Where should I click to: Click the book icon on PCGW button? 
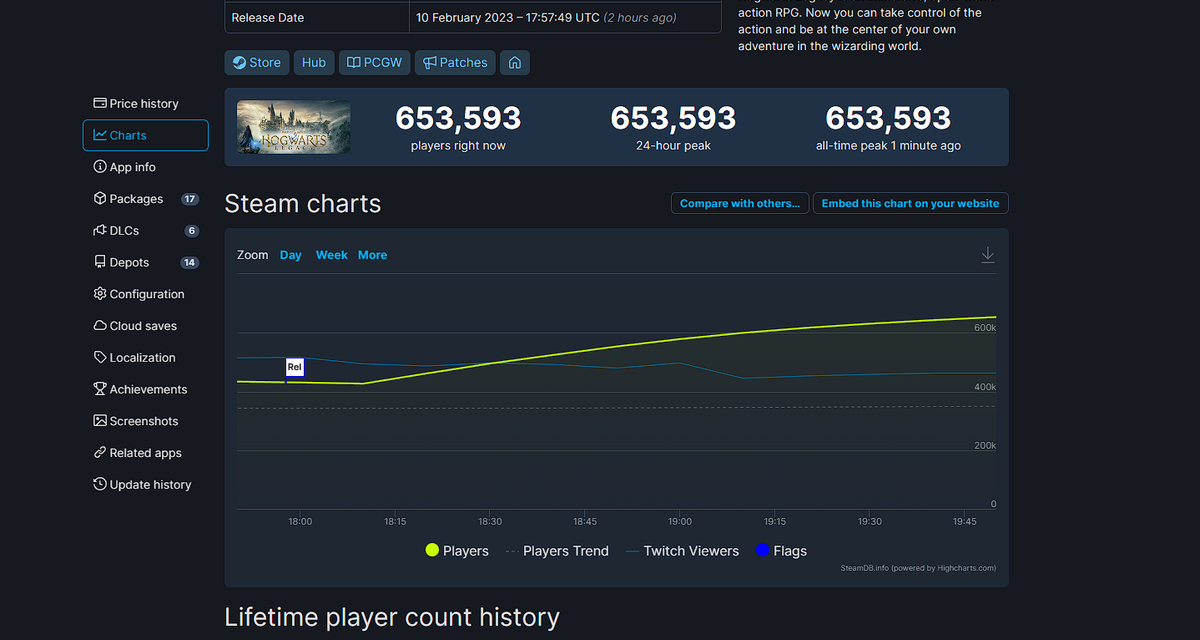click(x=354, y=62)
